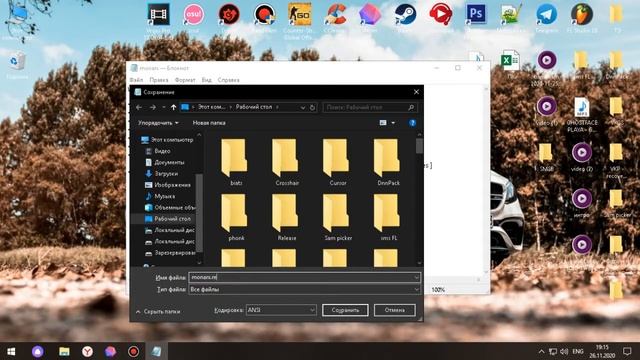This screenshot has width=640, height=360.
Task: Select the 'Release' folder
Action: pos(286,217)
